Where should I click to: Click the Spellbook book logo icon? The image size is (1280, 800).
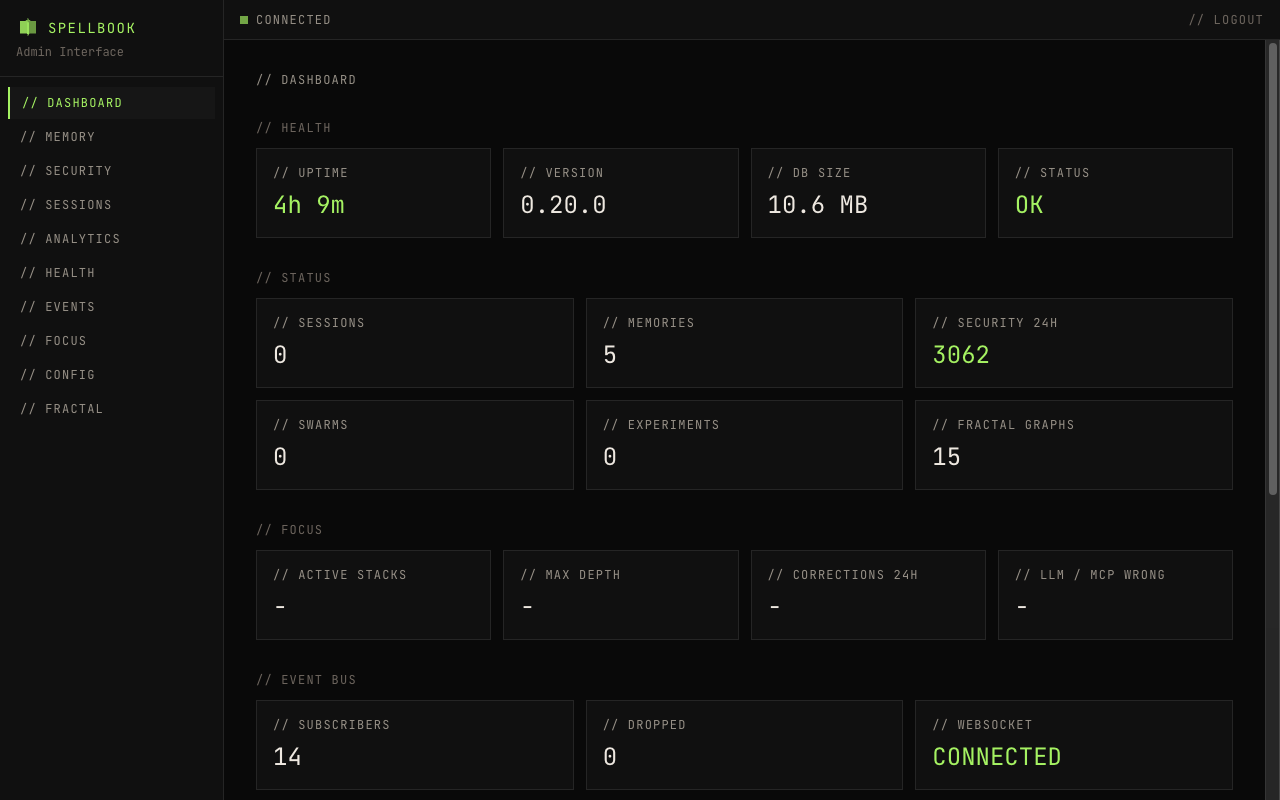coord(27,27)
